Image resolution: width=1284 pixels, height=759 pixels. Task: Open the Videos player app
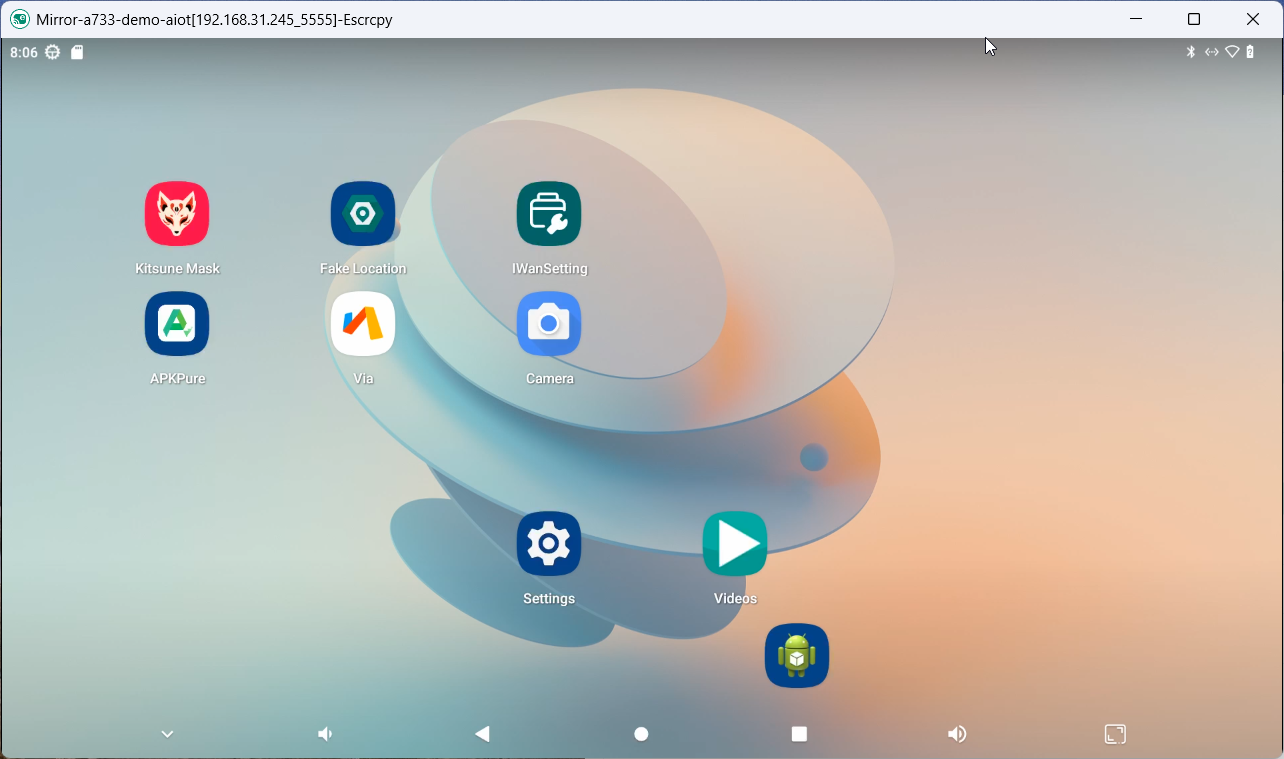(735, 544)
